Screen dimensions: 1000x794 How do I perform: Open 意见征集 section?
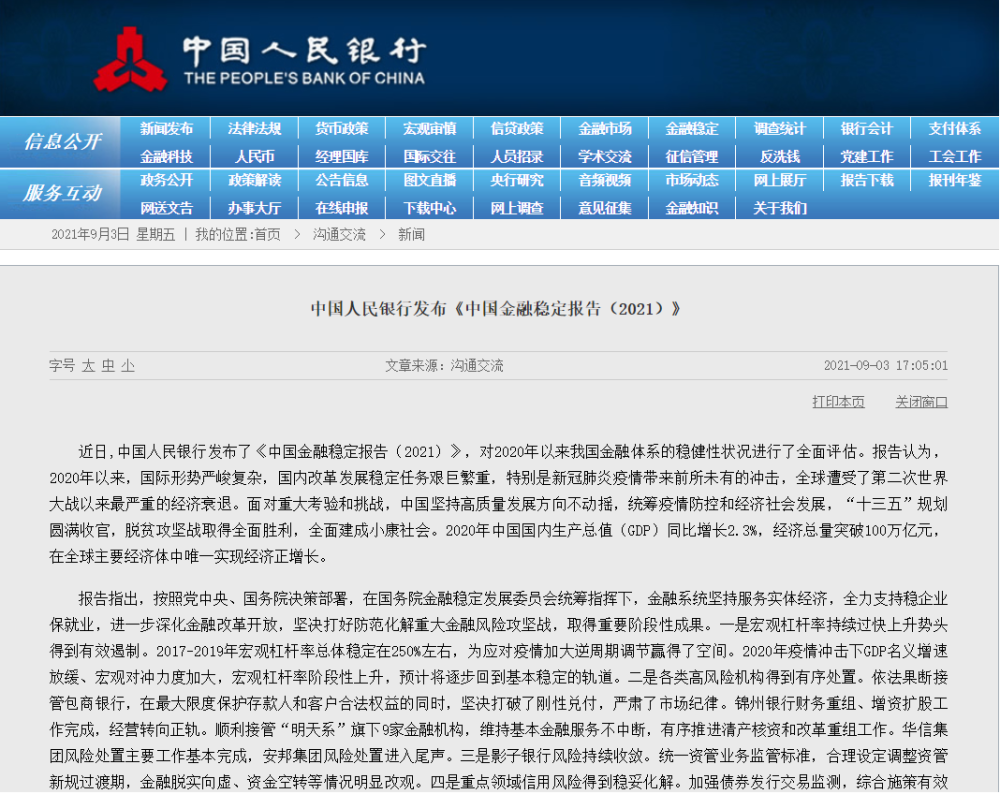[x=605, y=208]
